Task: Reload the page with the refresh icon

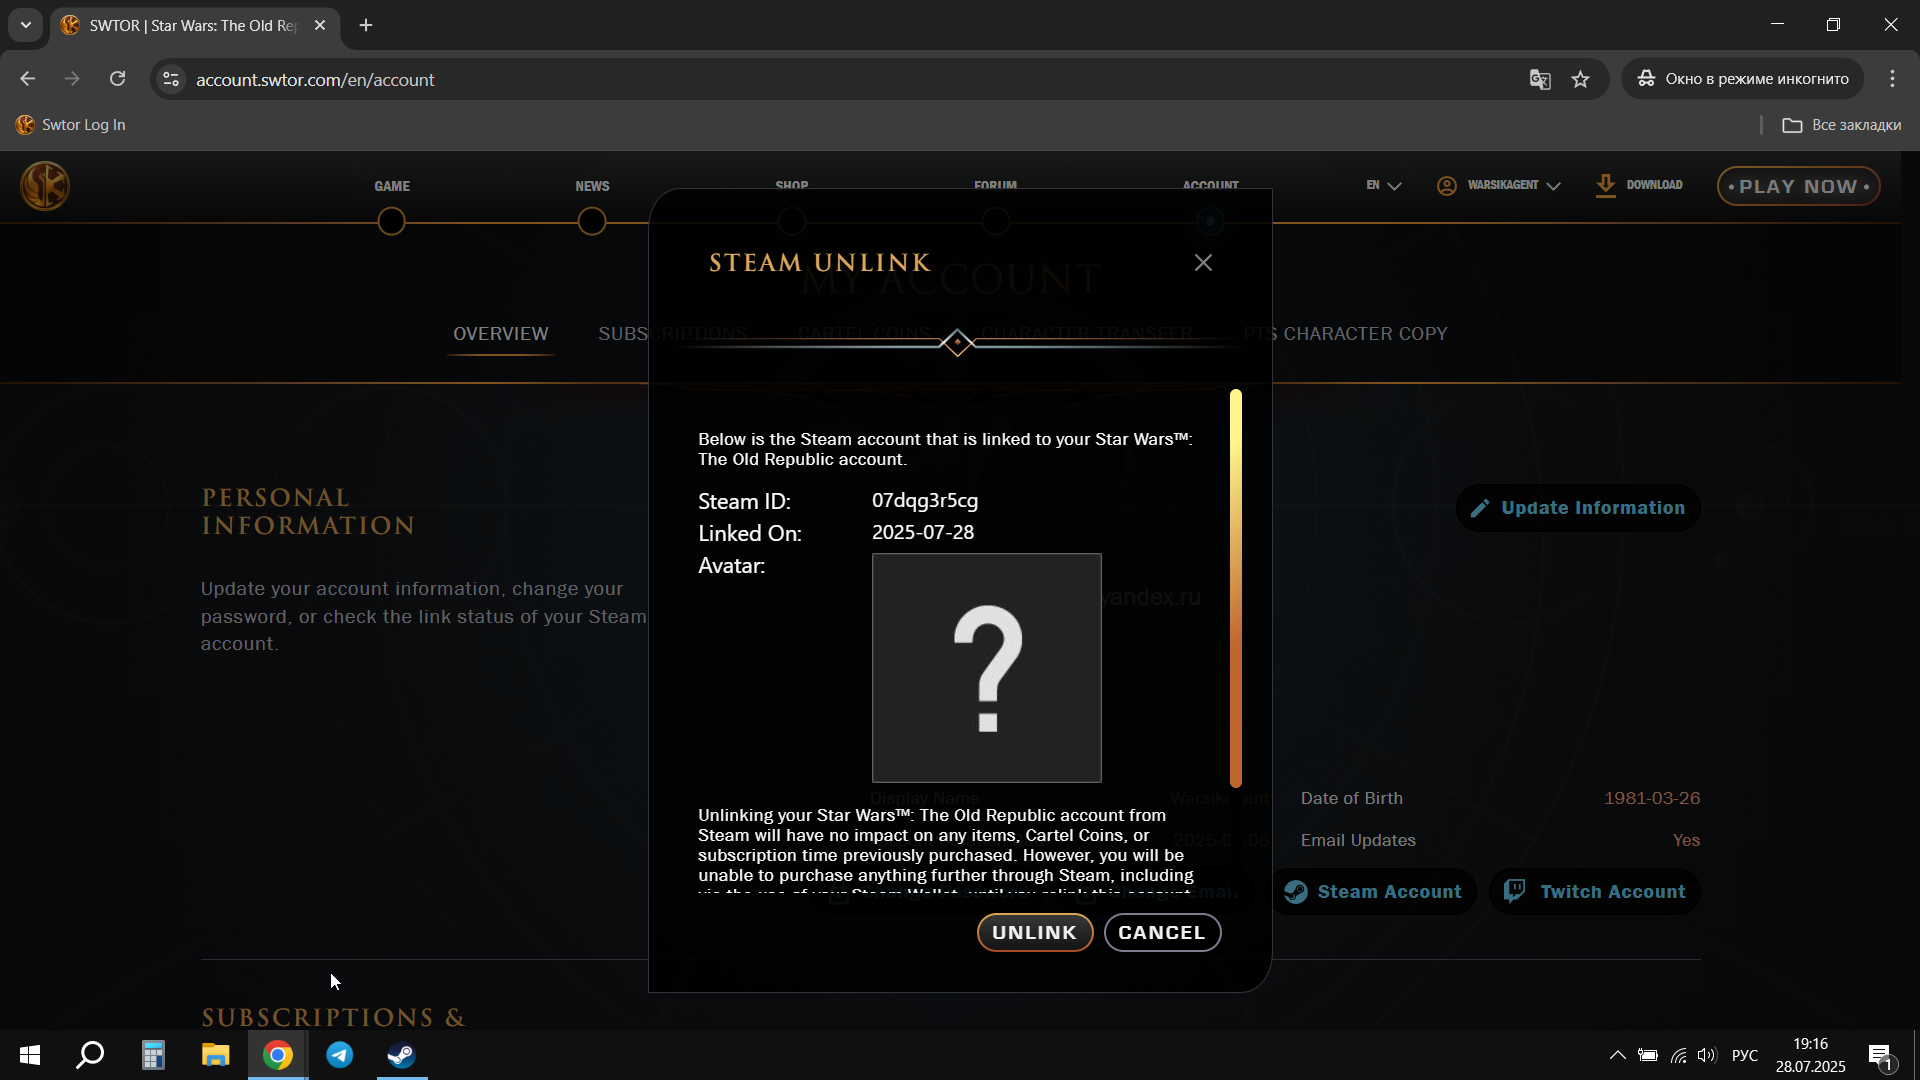Action: (x=117, y=79)
